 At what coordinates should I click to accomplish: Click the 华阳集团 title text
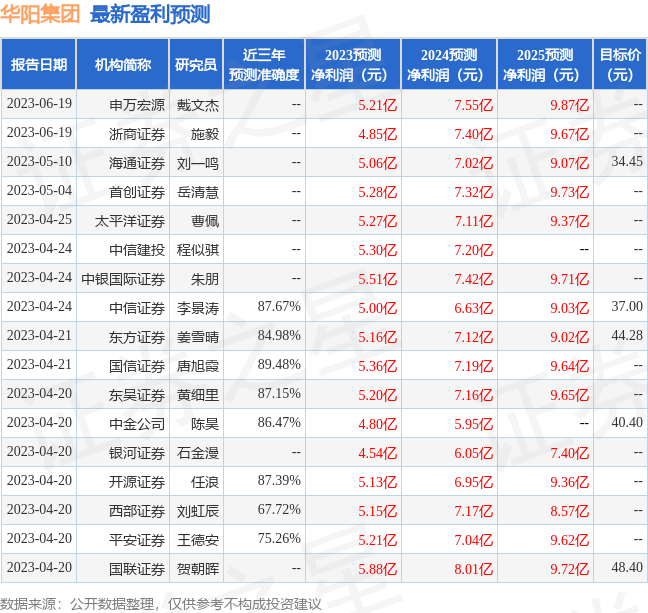(40, 14)
